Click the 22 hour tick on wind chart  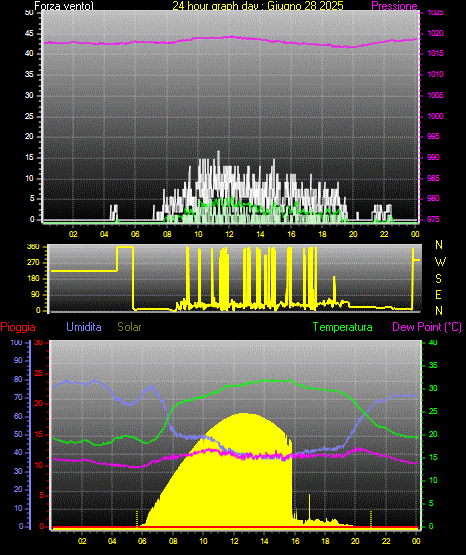[x=384, y=234]
